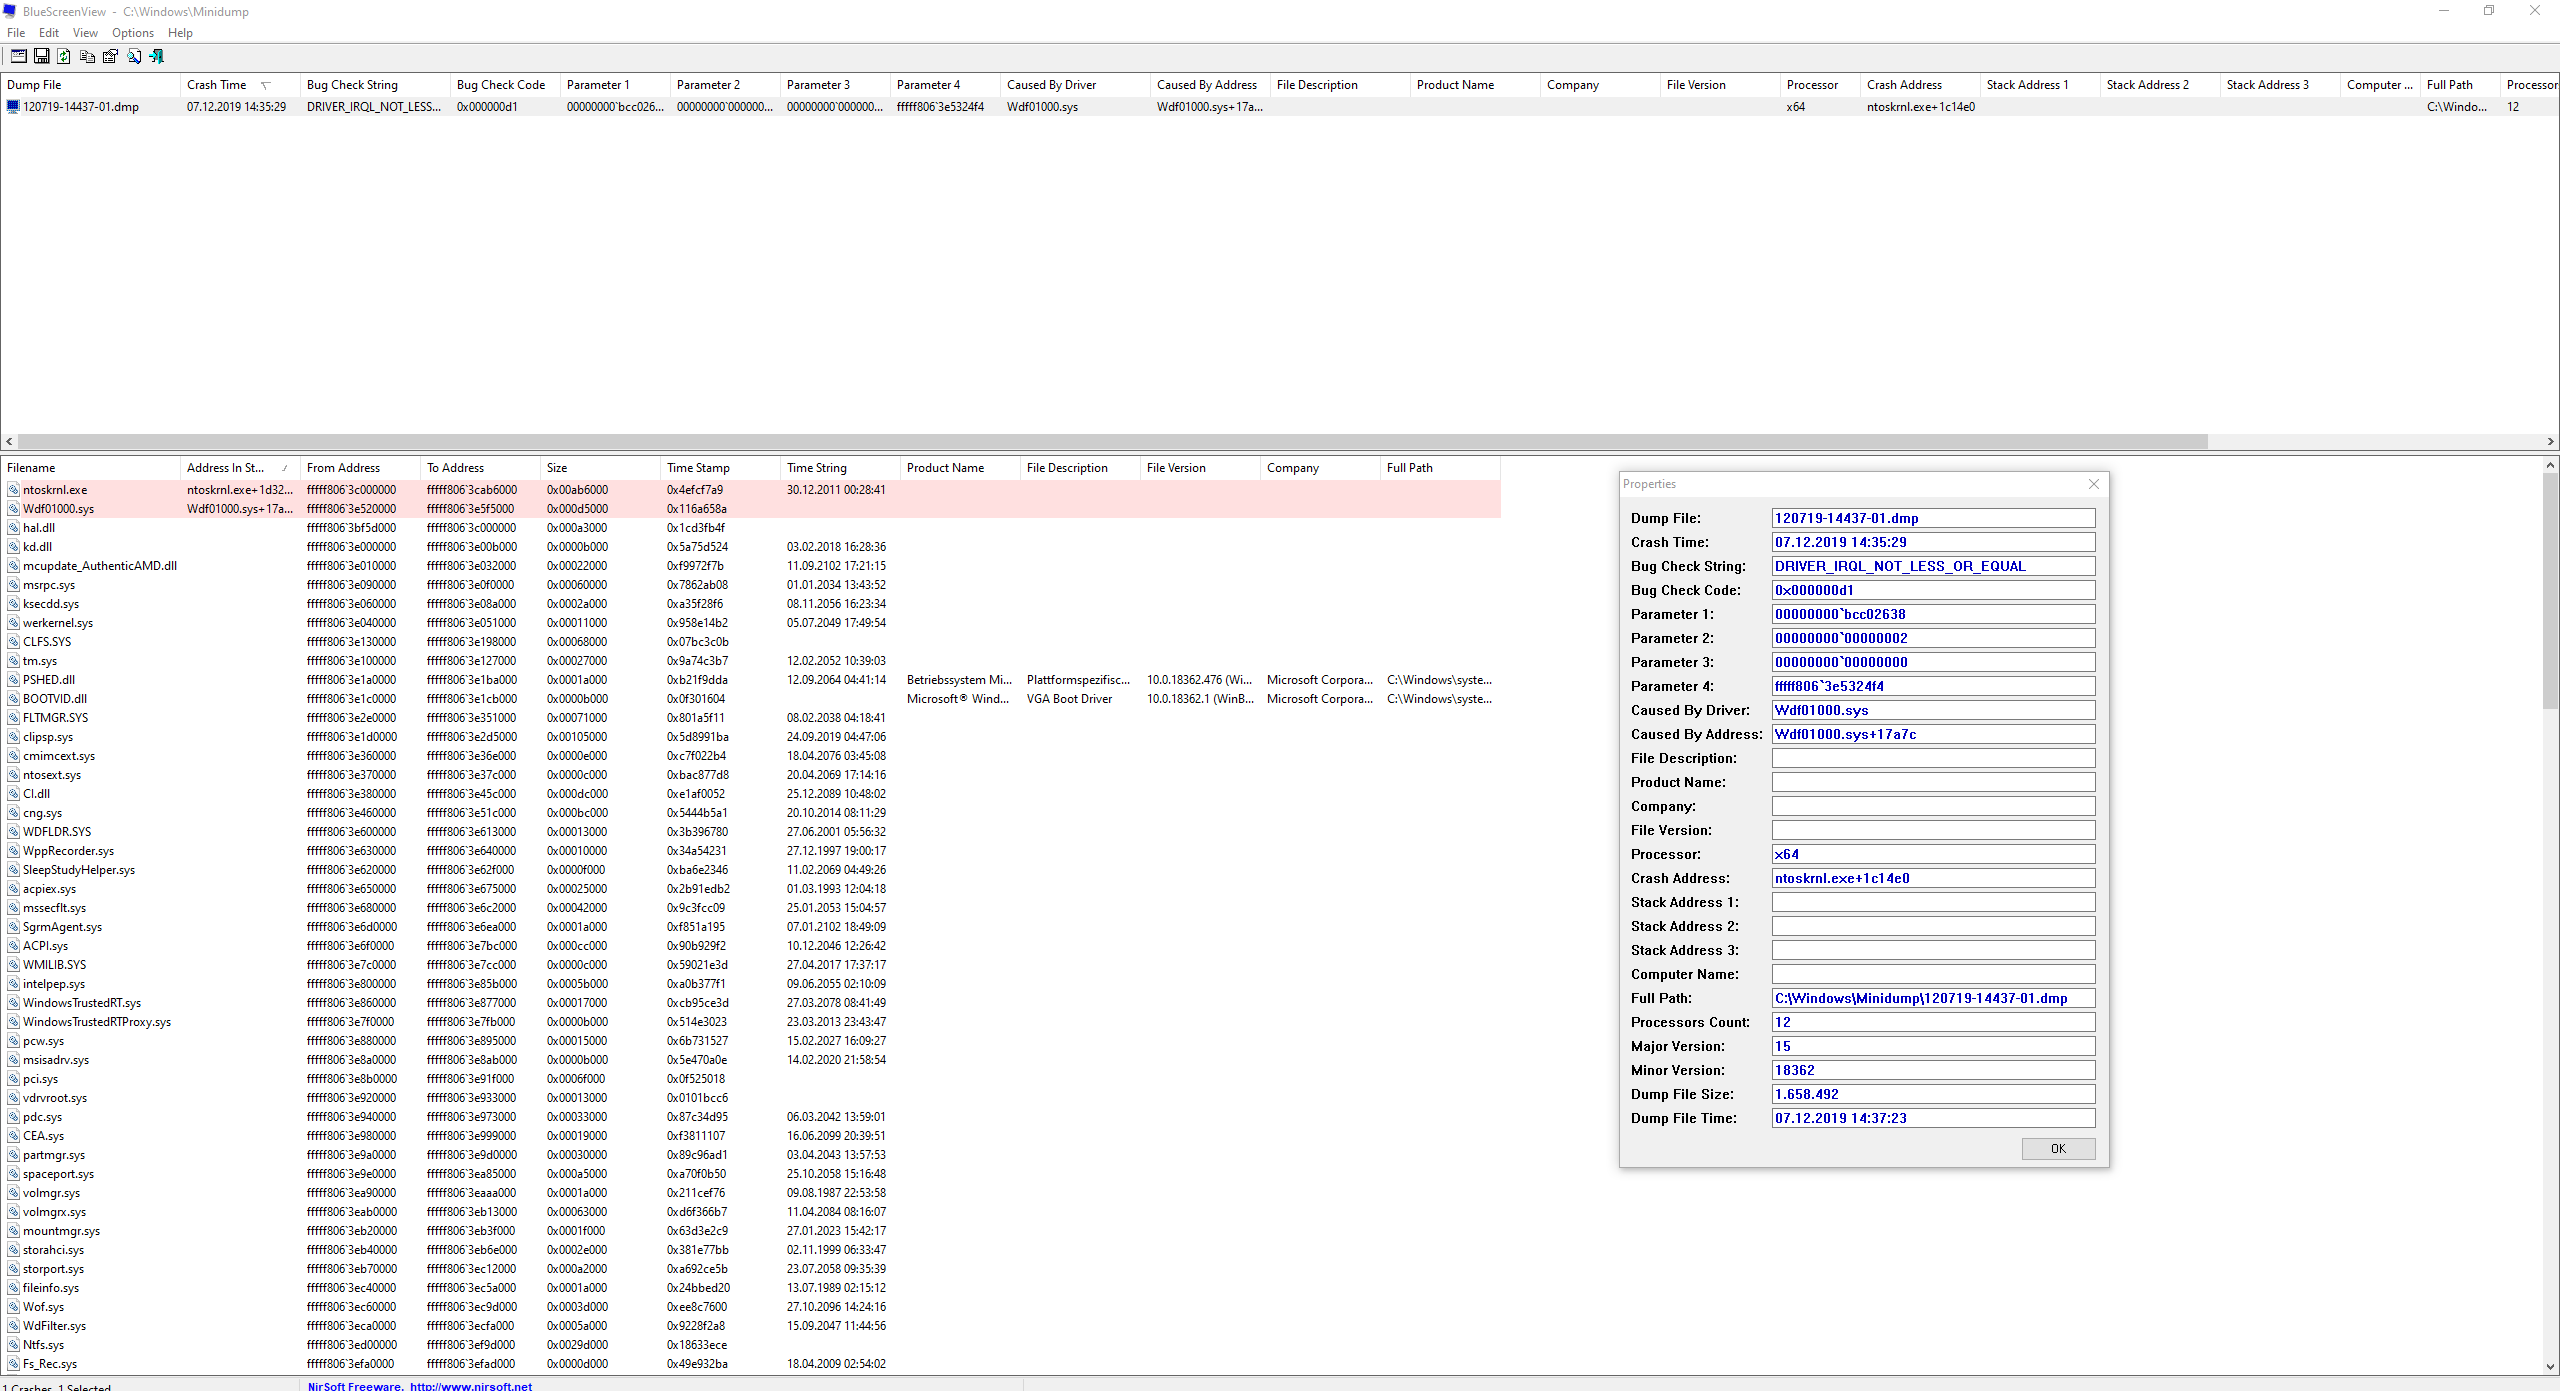
Task: Sort by Crash Time column header
Action: (x=217, y=85)
